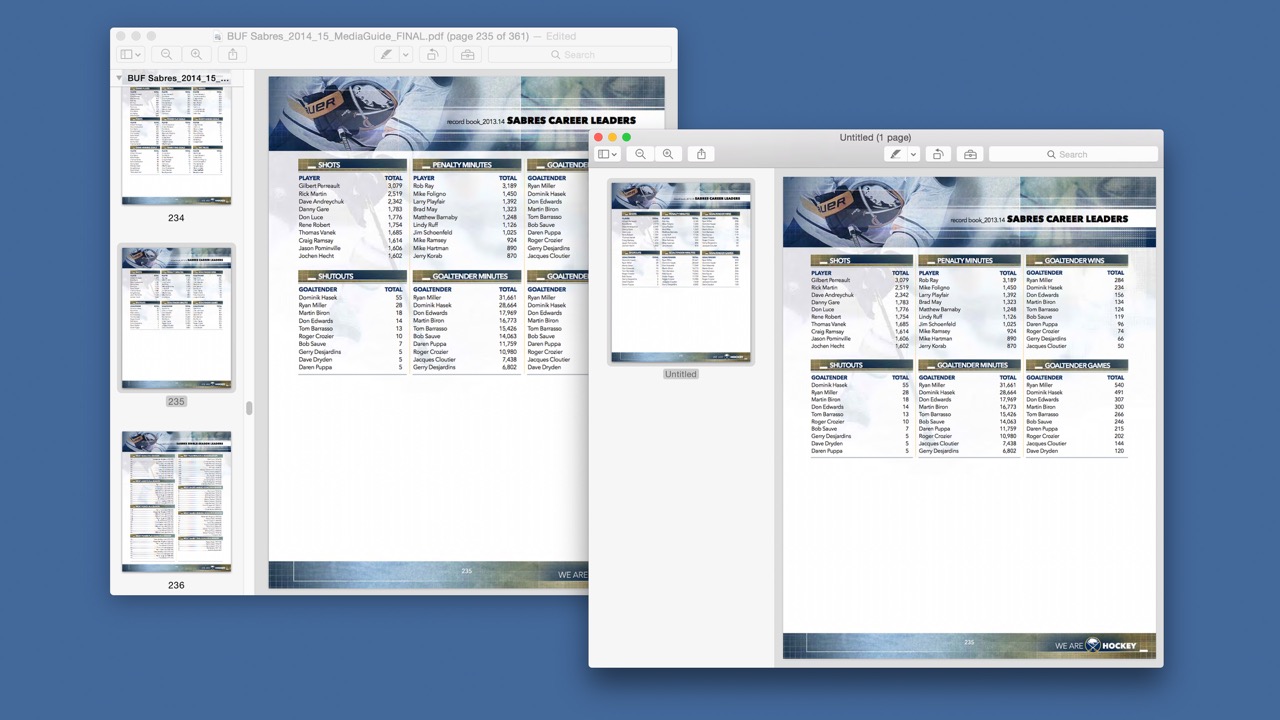
Task: Click Gilbert Perreault row in Untitled window
Action: (860, 280)
